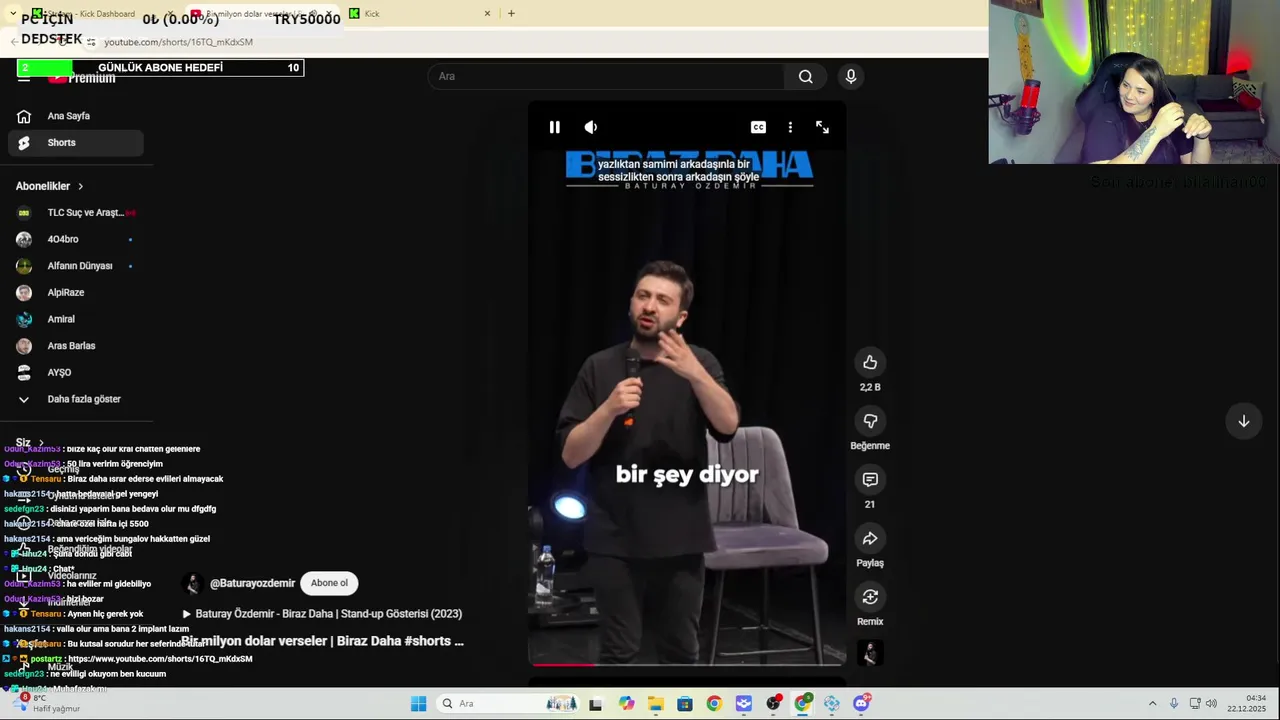
Task: Open @Baturayozdemir channel name
Action: pyautogui.click(x=252, y=583)
